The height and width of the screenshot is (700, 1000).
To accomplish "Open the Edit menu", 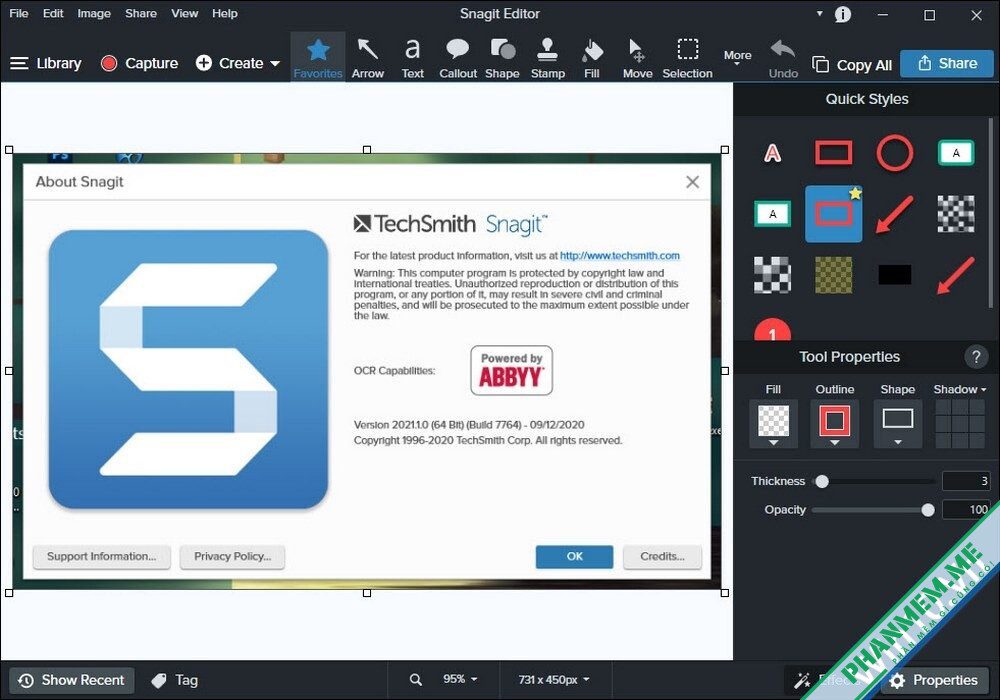I will click(x=53, y=13).
